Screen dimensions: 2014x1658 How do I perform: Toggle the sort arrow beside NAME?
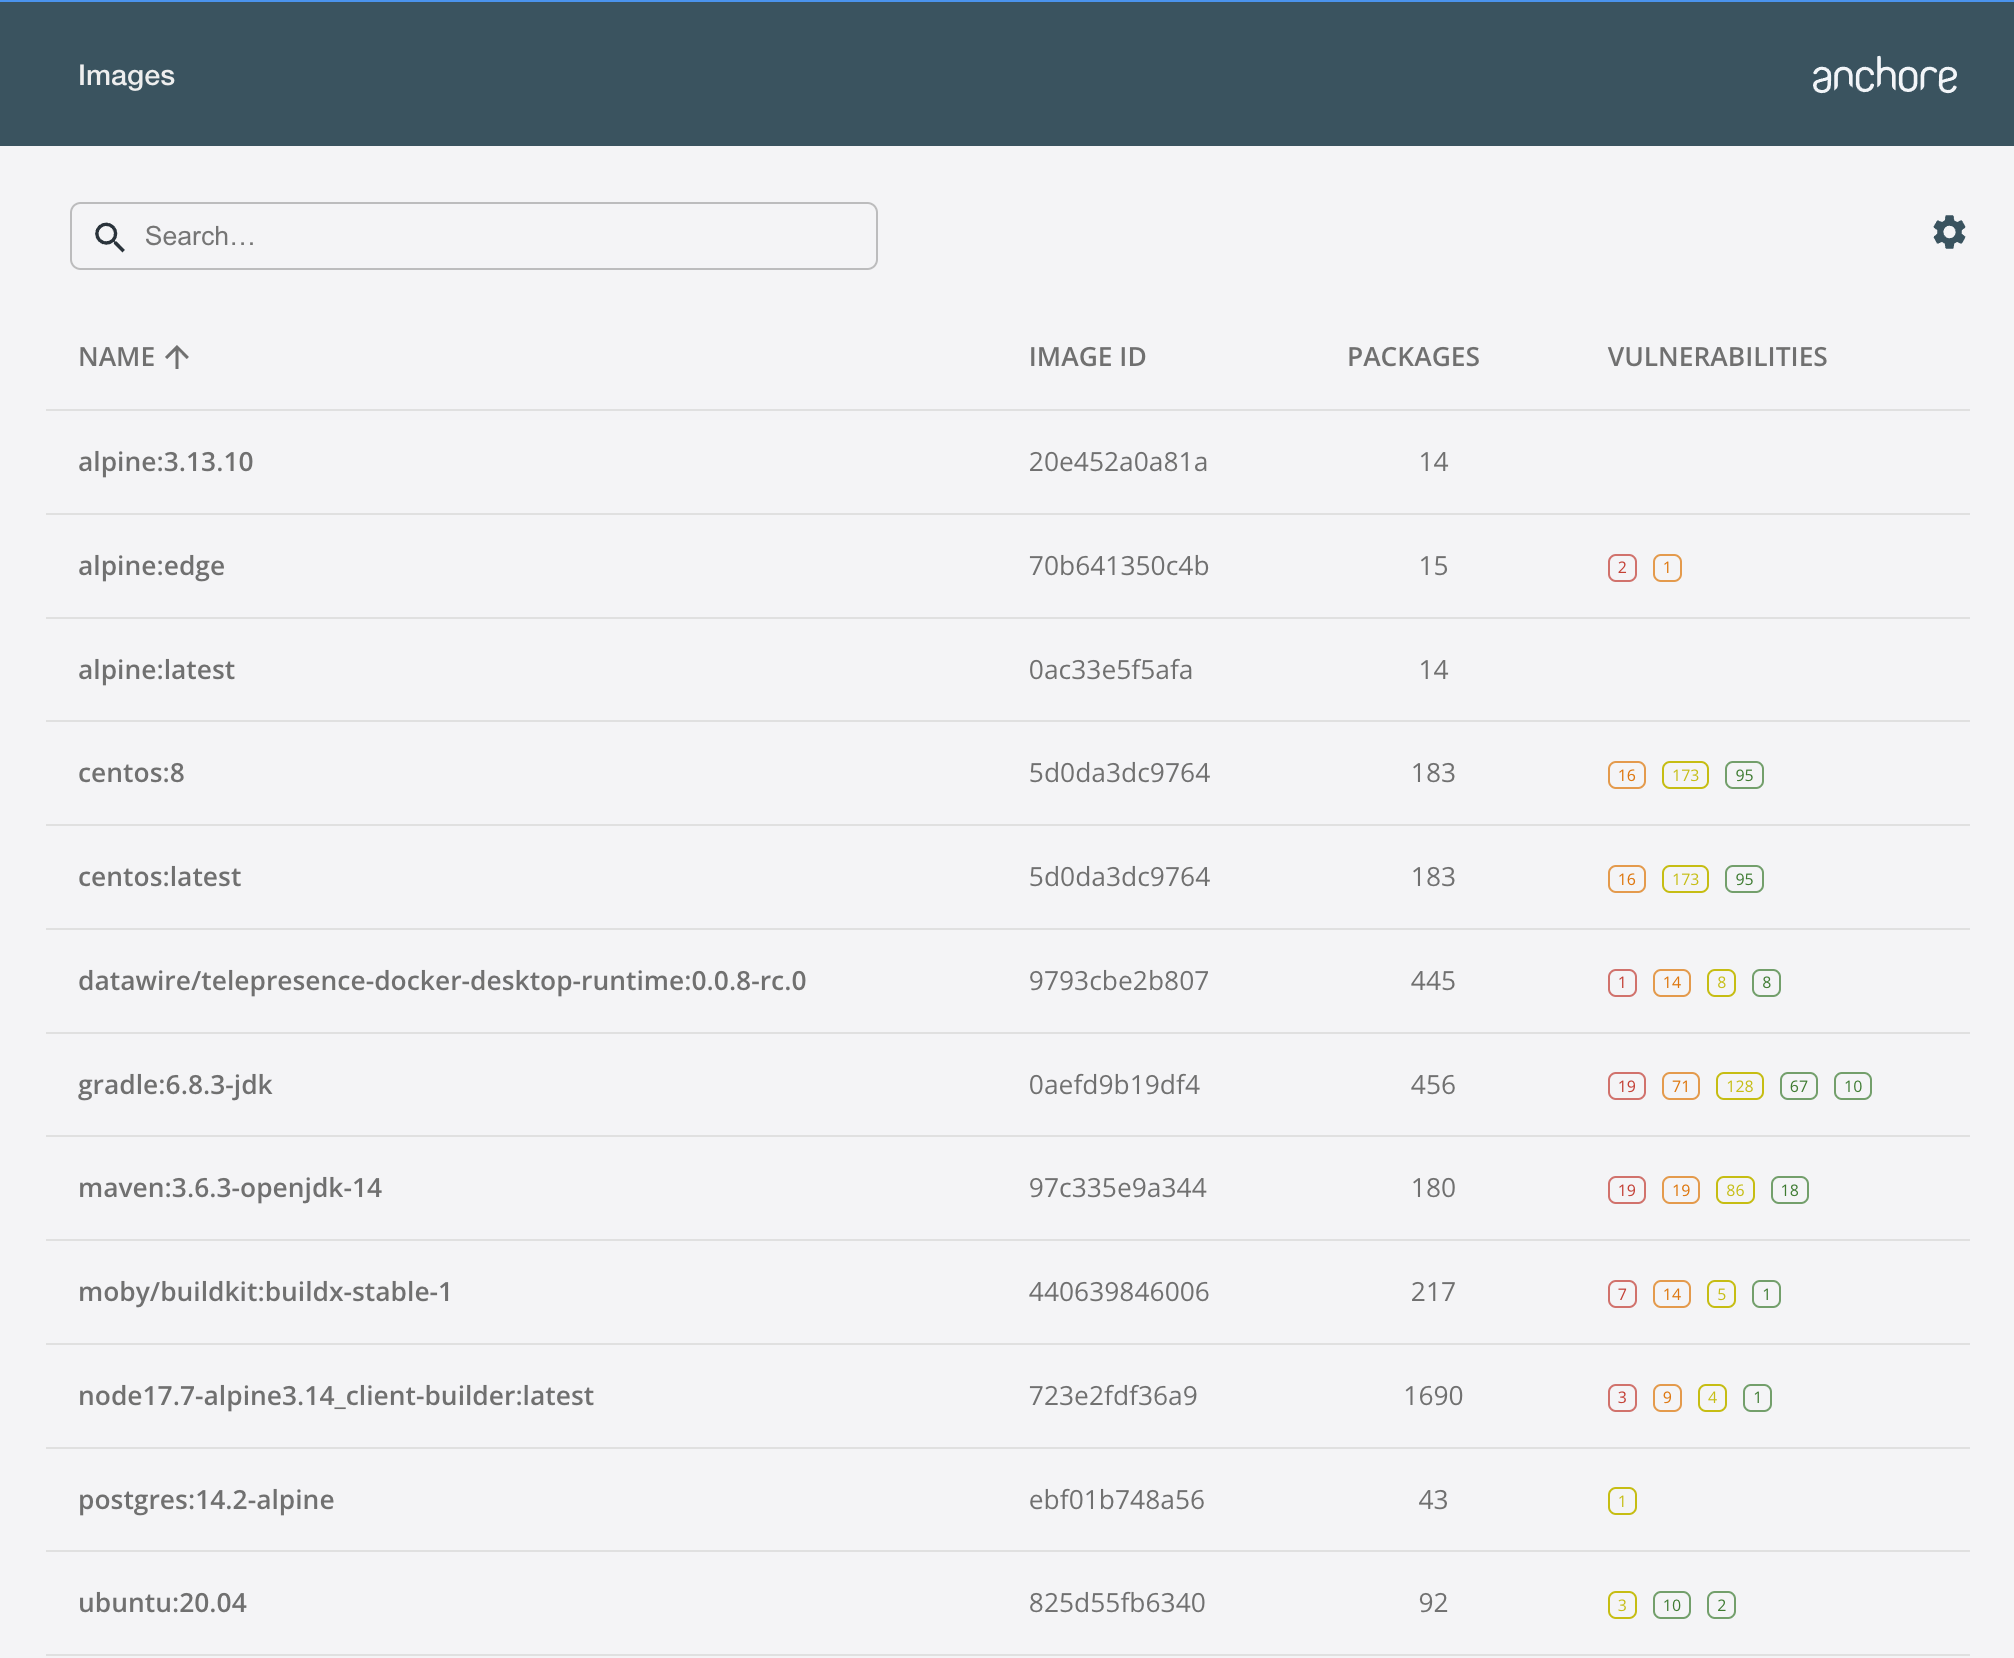[177, 357]
